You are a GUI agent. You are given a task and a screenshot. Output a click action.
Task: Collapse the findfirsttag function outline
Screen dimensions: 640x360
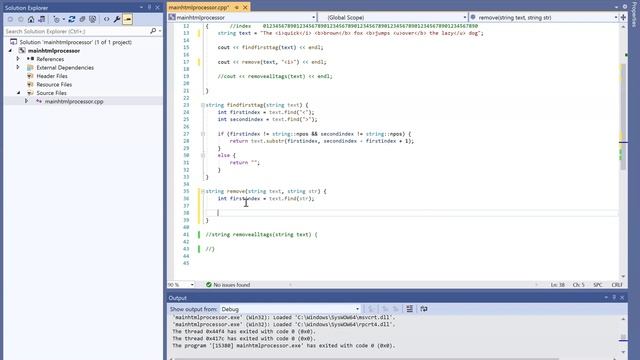(x=203, y=105)
